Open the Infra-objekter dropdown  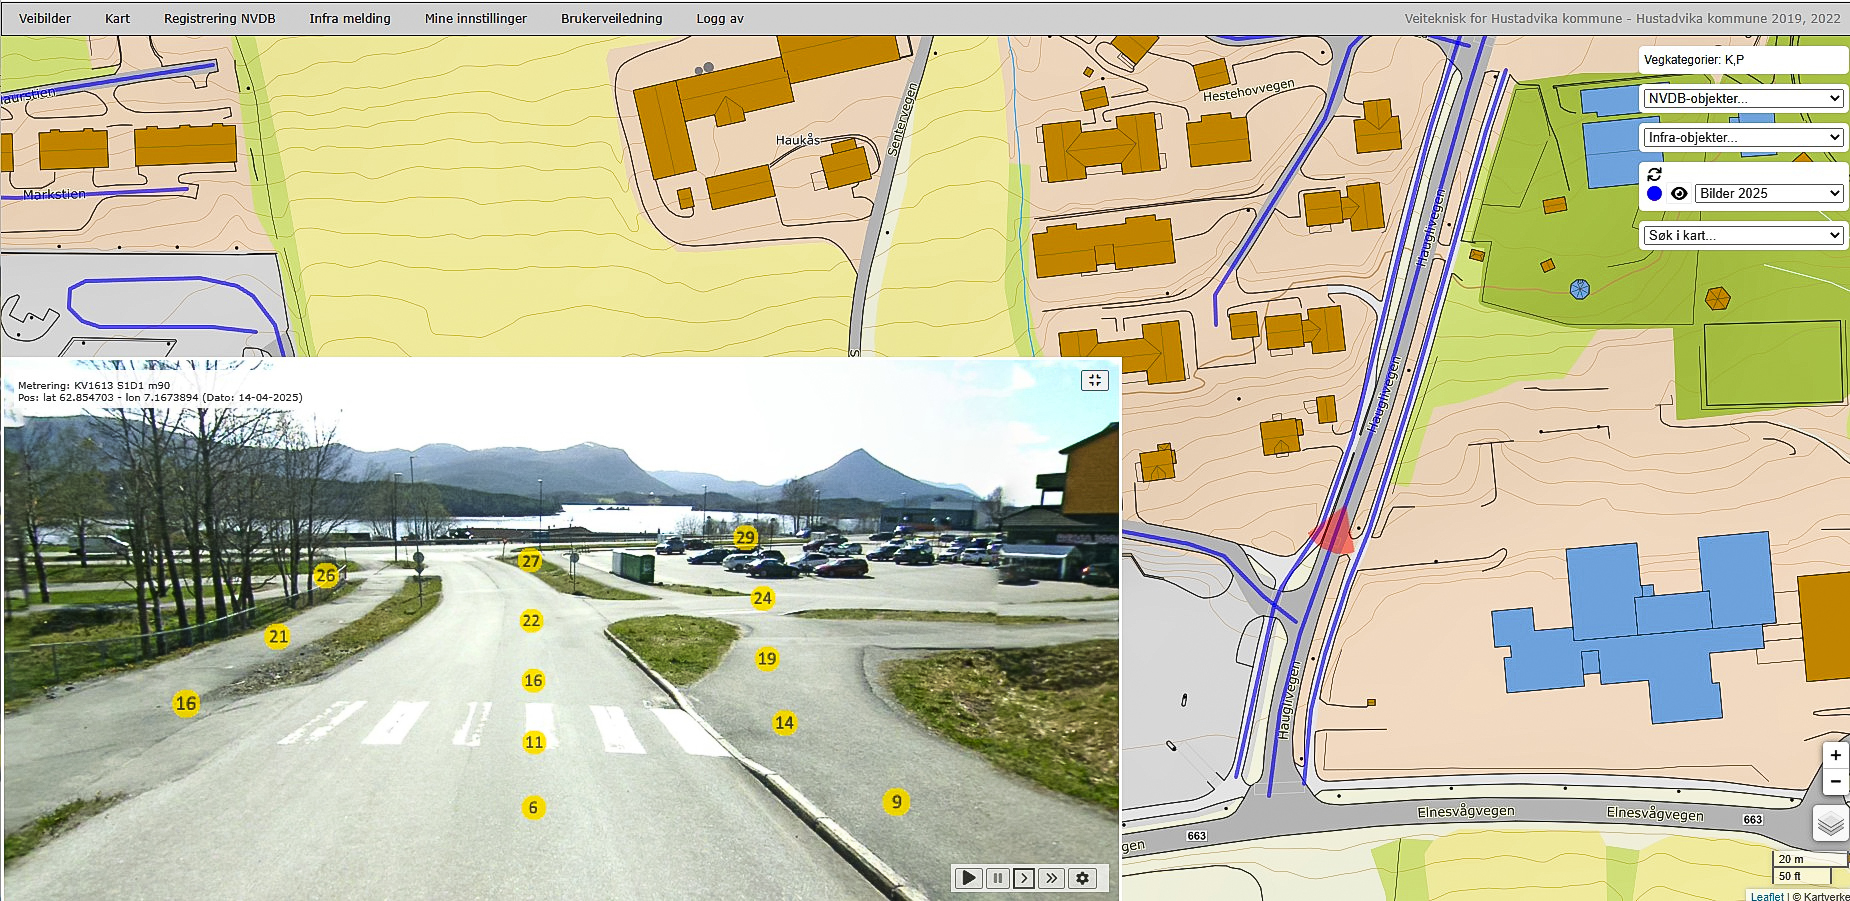pyautogui.click(x=1743, y=137)
